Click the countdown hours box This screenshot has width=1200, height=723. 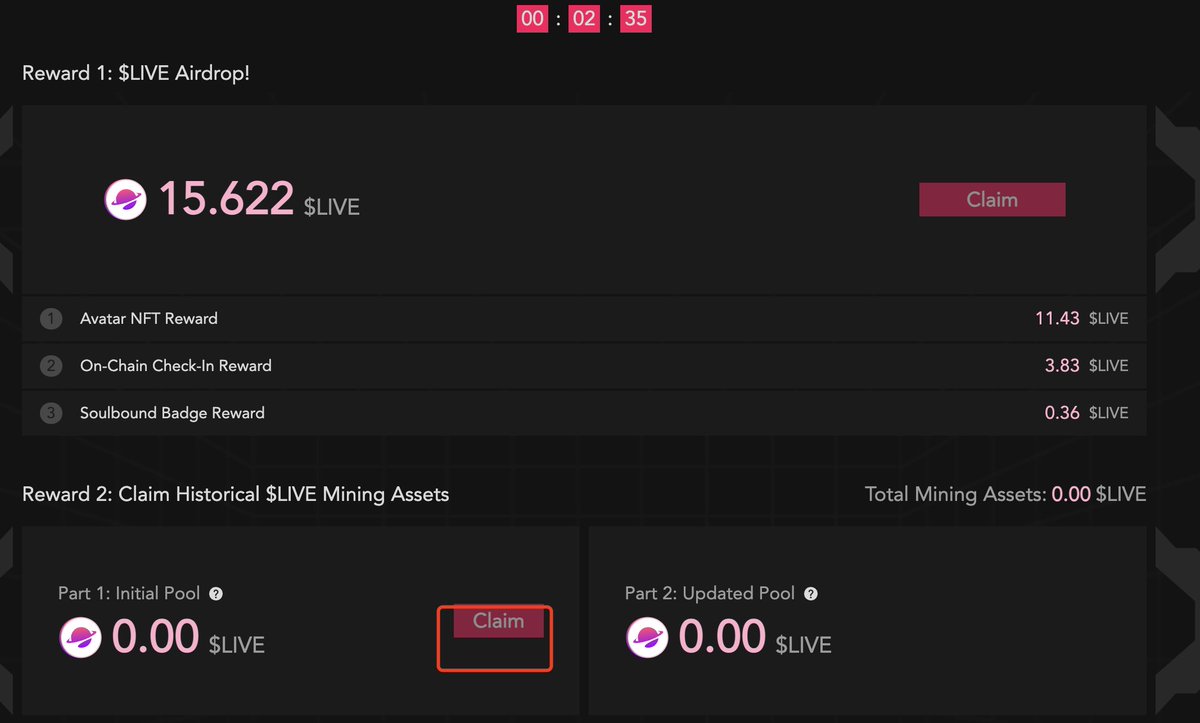click(x=532, y=19)
